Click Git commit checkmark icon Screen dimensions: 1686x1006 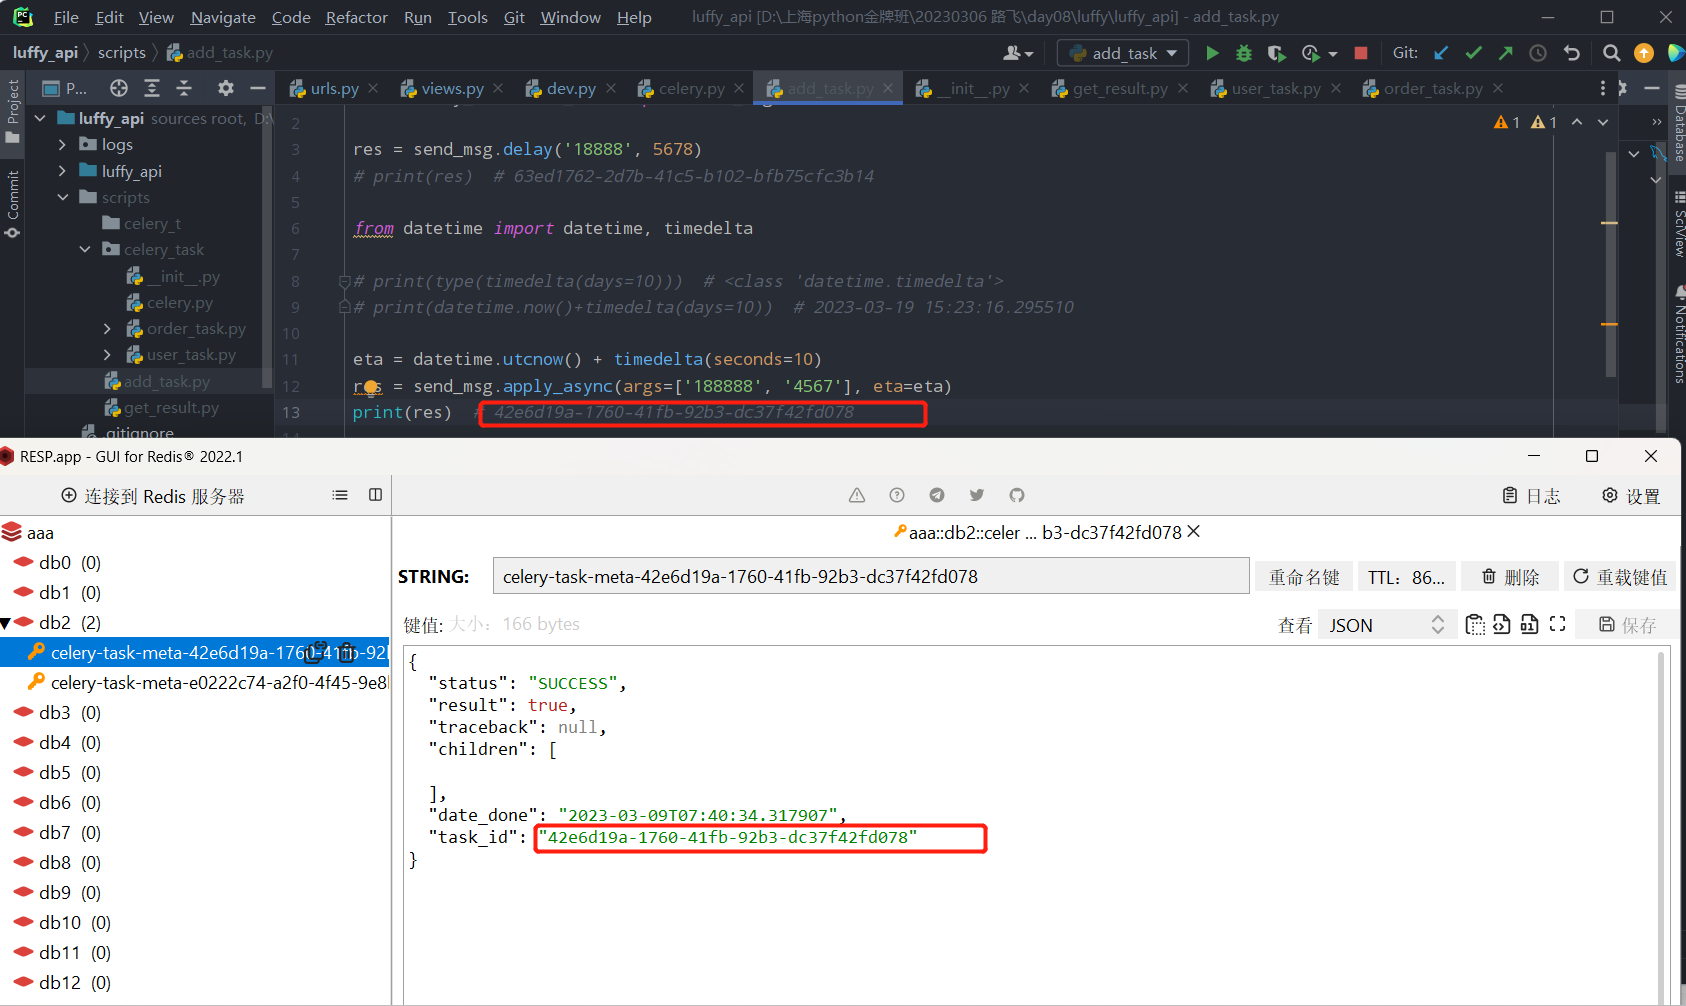coord(1473,53)
